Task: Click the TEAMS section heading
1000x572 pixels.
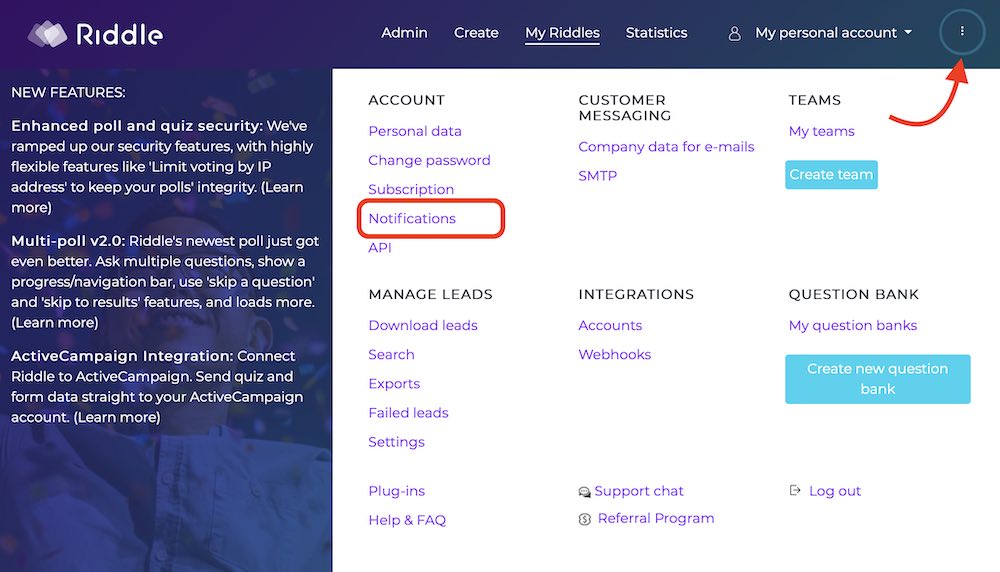Action: [x=814, y=100]
